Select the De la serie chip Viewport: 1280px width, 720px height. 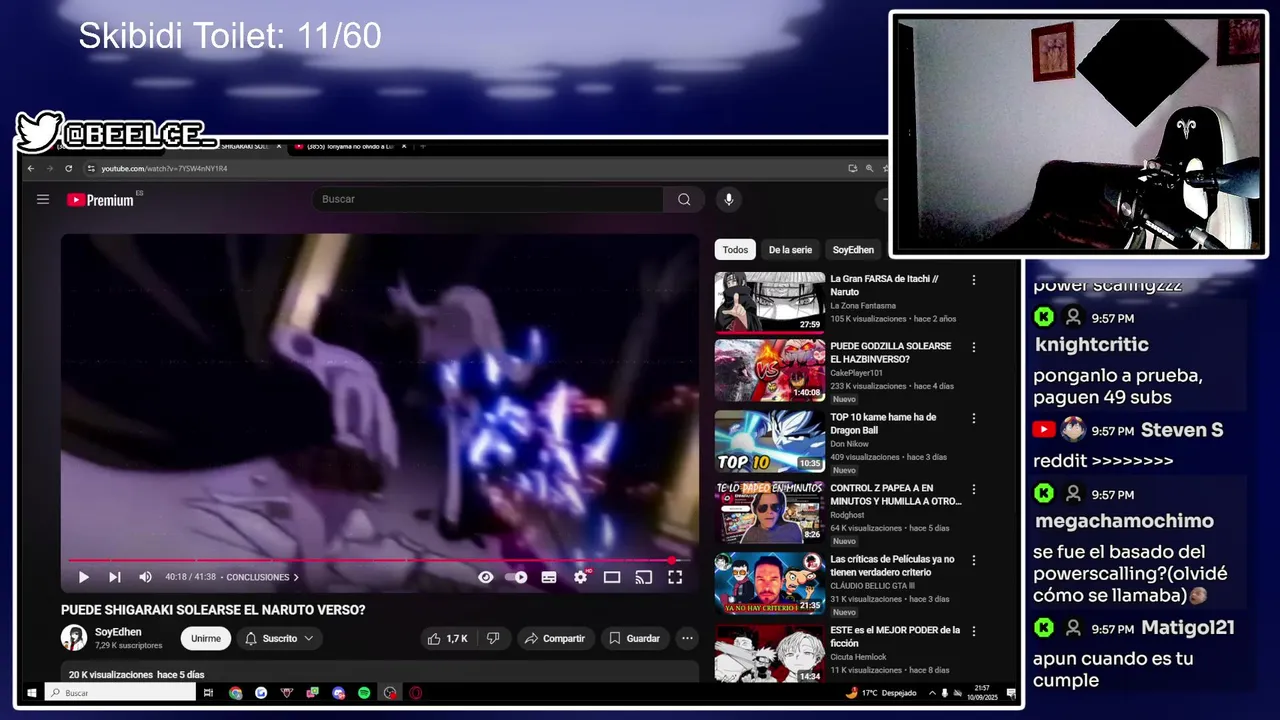790,250
